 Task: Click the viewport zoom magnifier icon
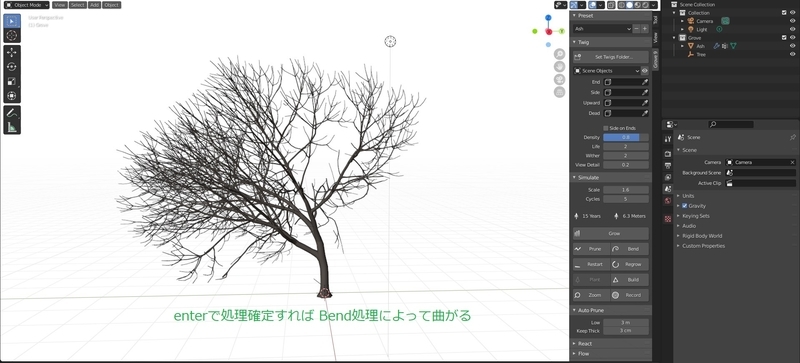(560, 54)
